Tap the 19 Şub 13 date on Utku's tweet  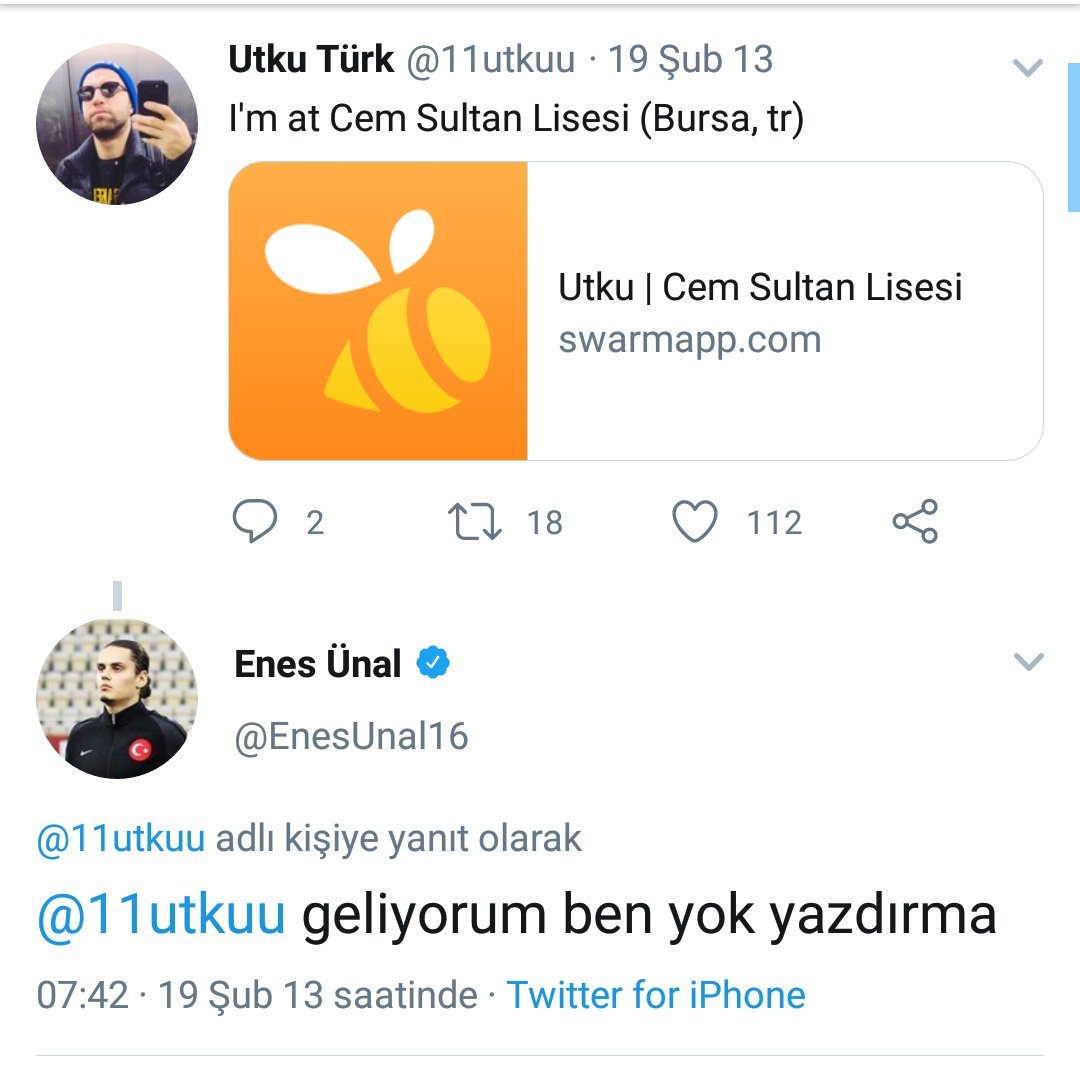point(690,59)
